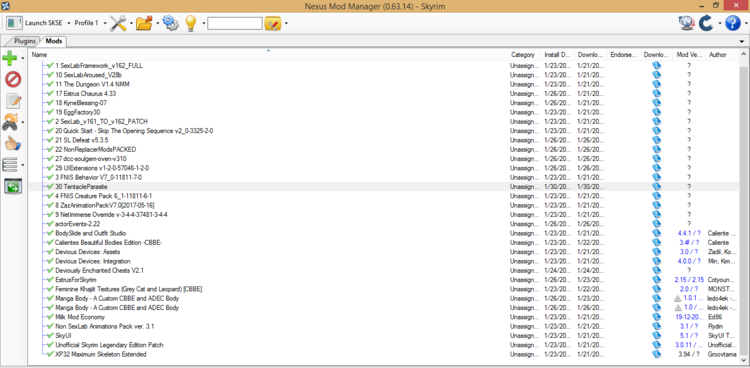Image resolution: width=750 pixels, height=368 pixels.
Task: Toggle checkmark for 3 FNIS Behavior V7_0-11811-7-0
Action: click(x=50, y=177)
